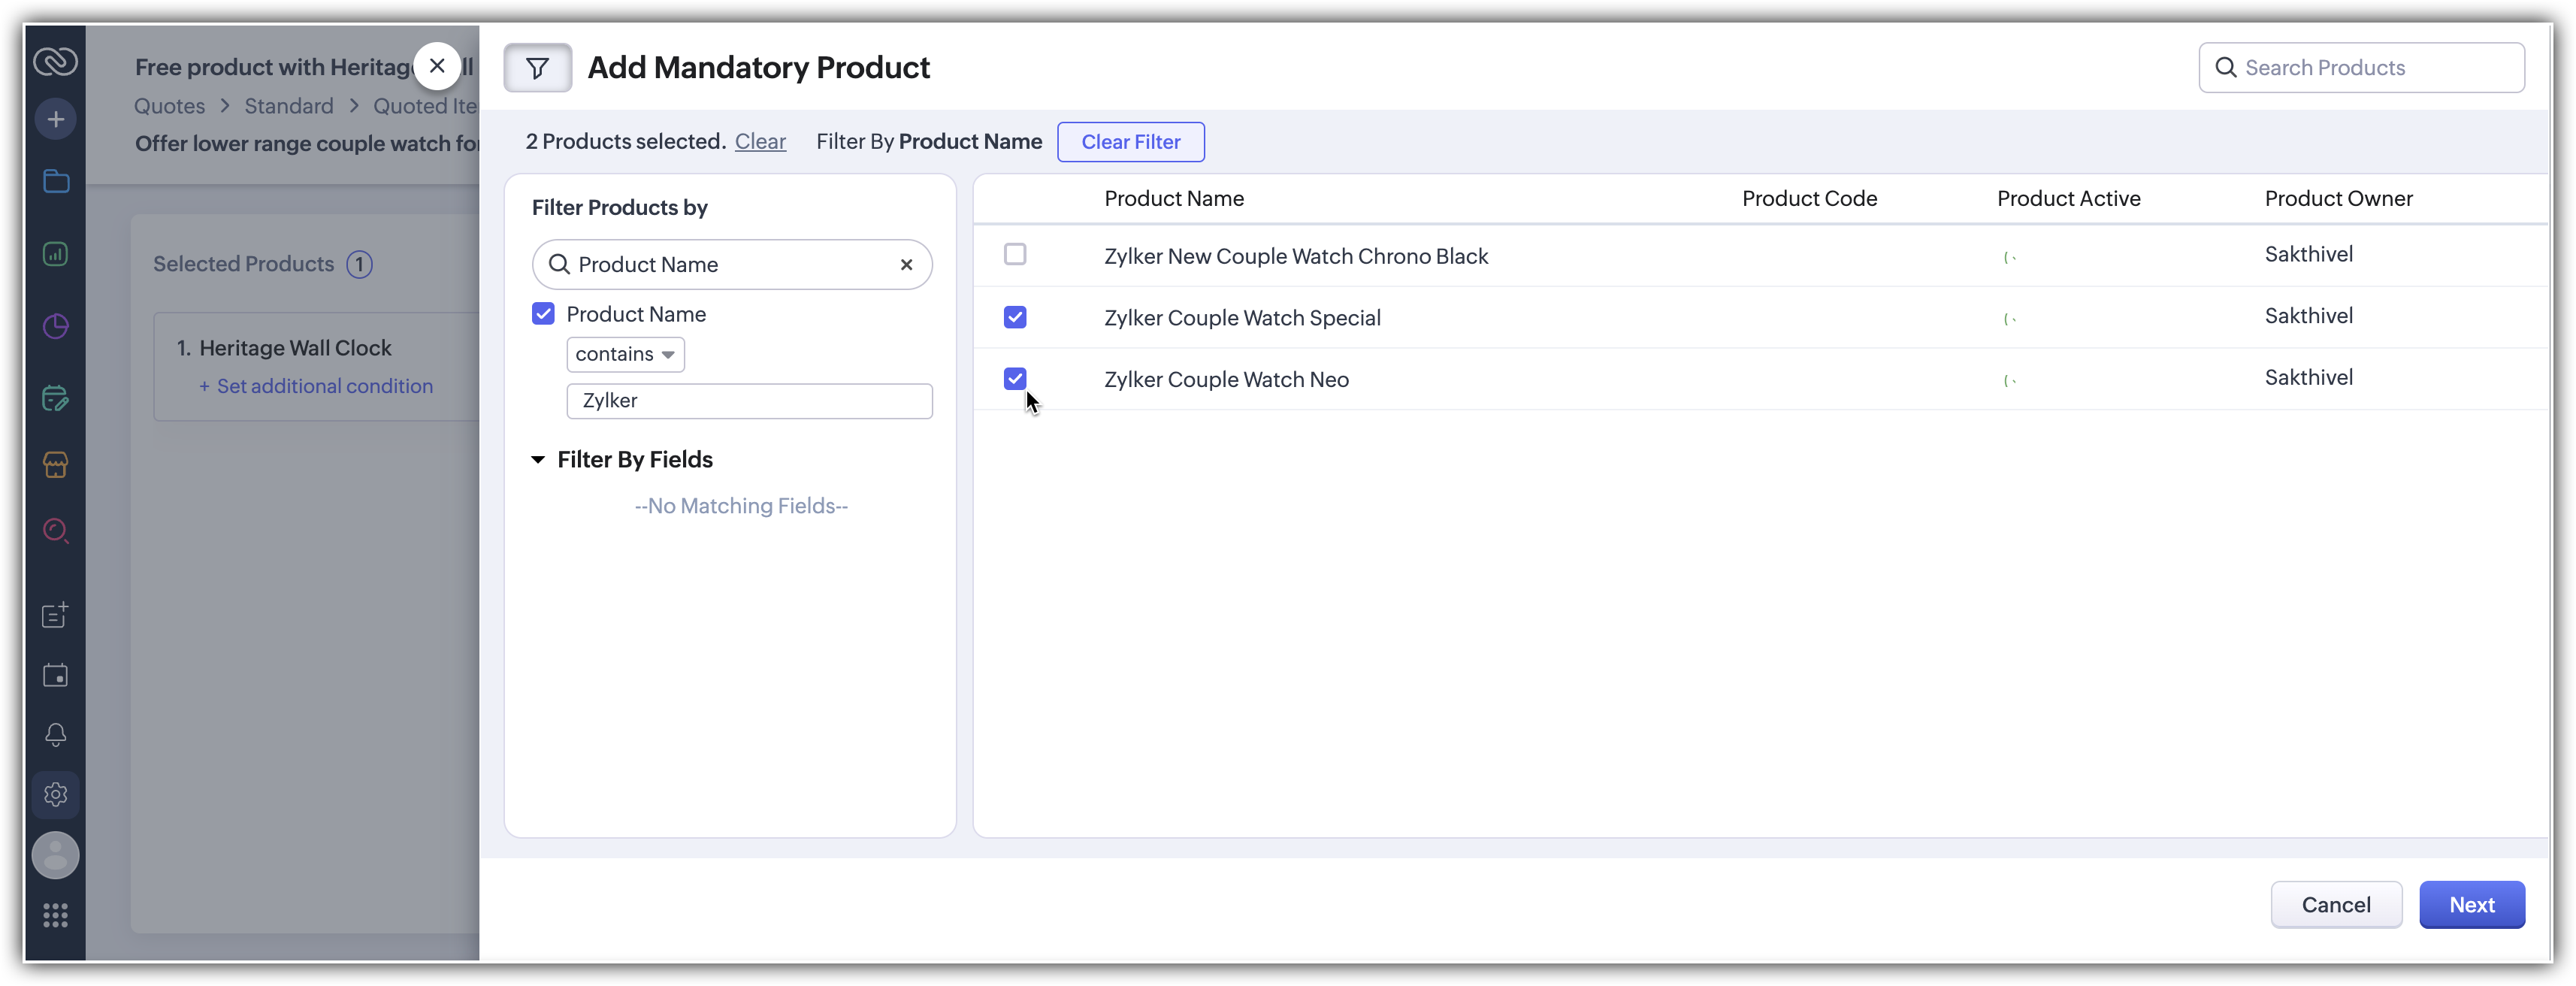Viewport: 2576px width, 986px height.
Task: Open the apps grid icon
Action: pyautogui.click(x=56, y=915)
